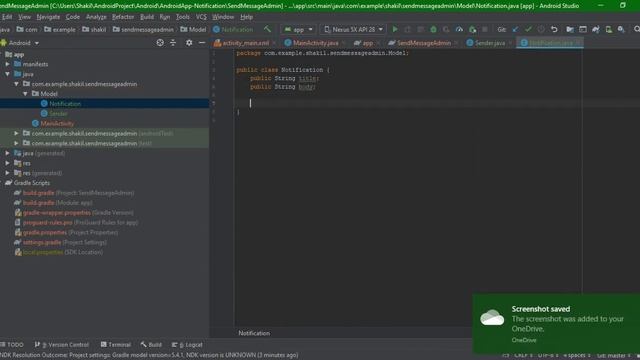Viewport: 640px width, 360px height.
Task: Click the 'public class Notification' code line
Action: coord(283,70)
